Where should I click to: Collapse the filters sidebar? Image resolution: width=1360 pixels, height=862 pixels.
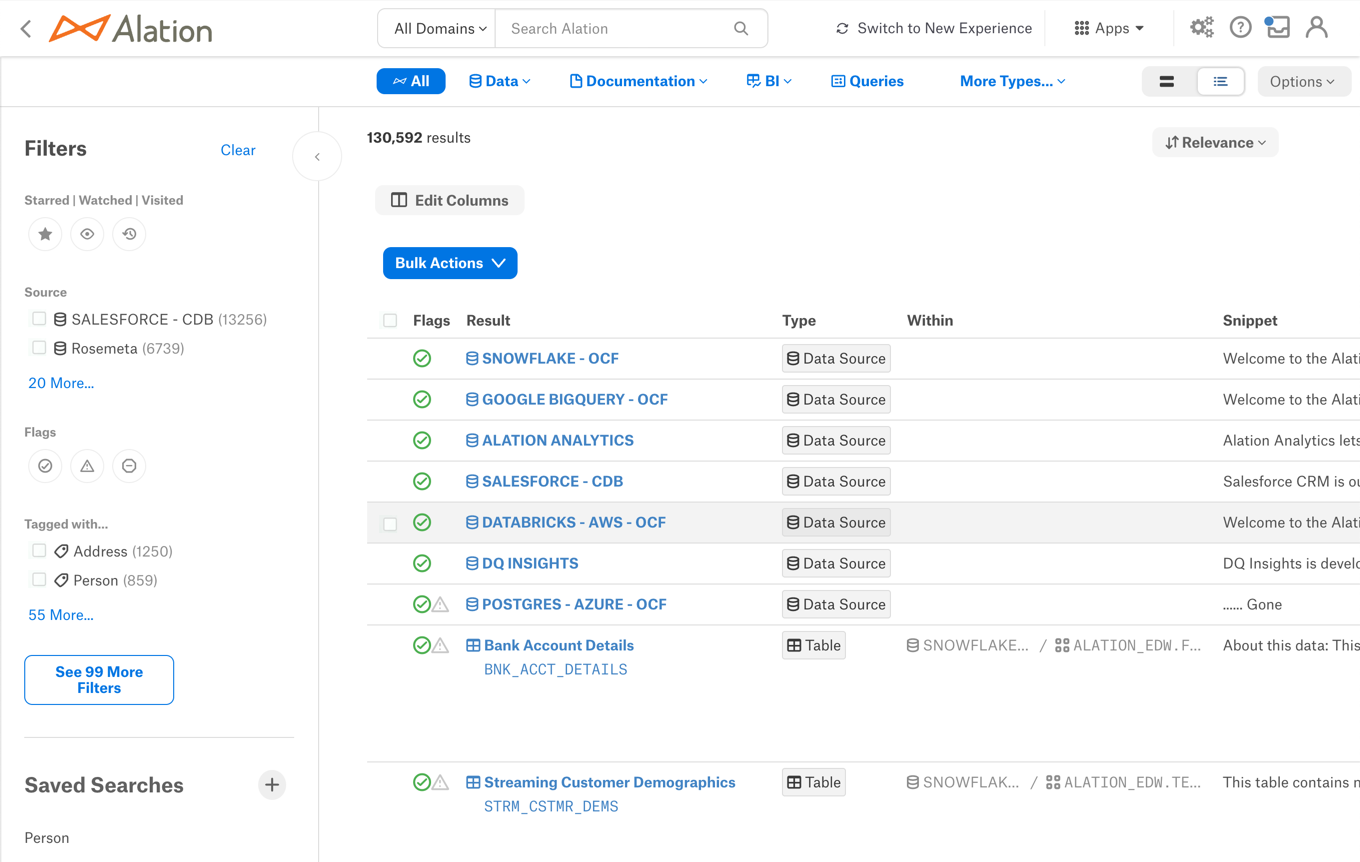[x=317, y=157]
